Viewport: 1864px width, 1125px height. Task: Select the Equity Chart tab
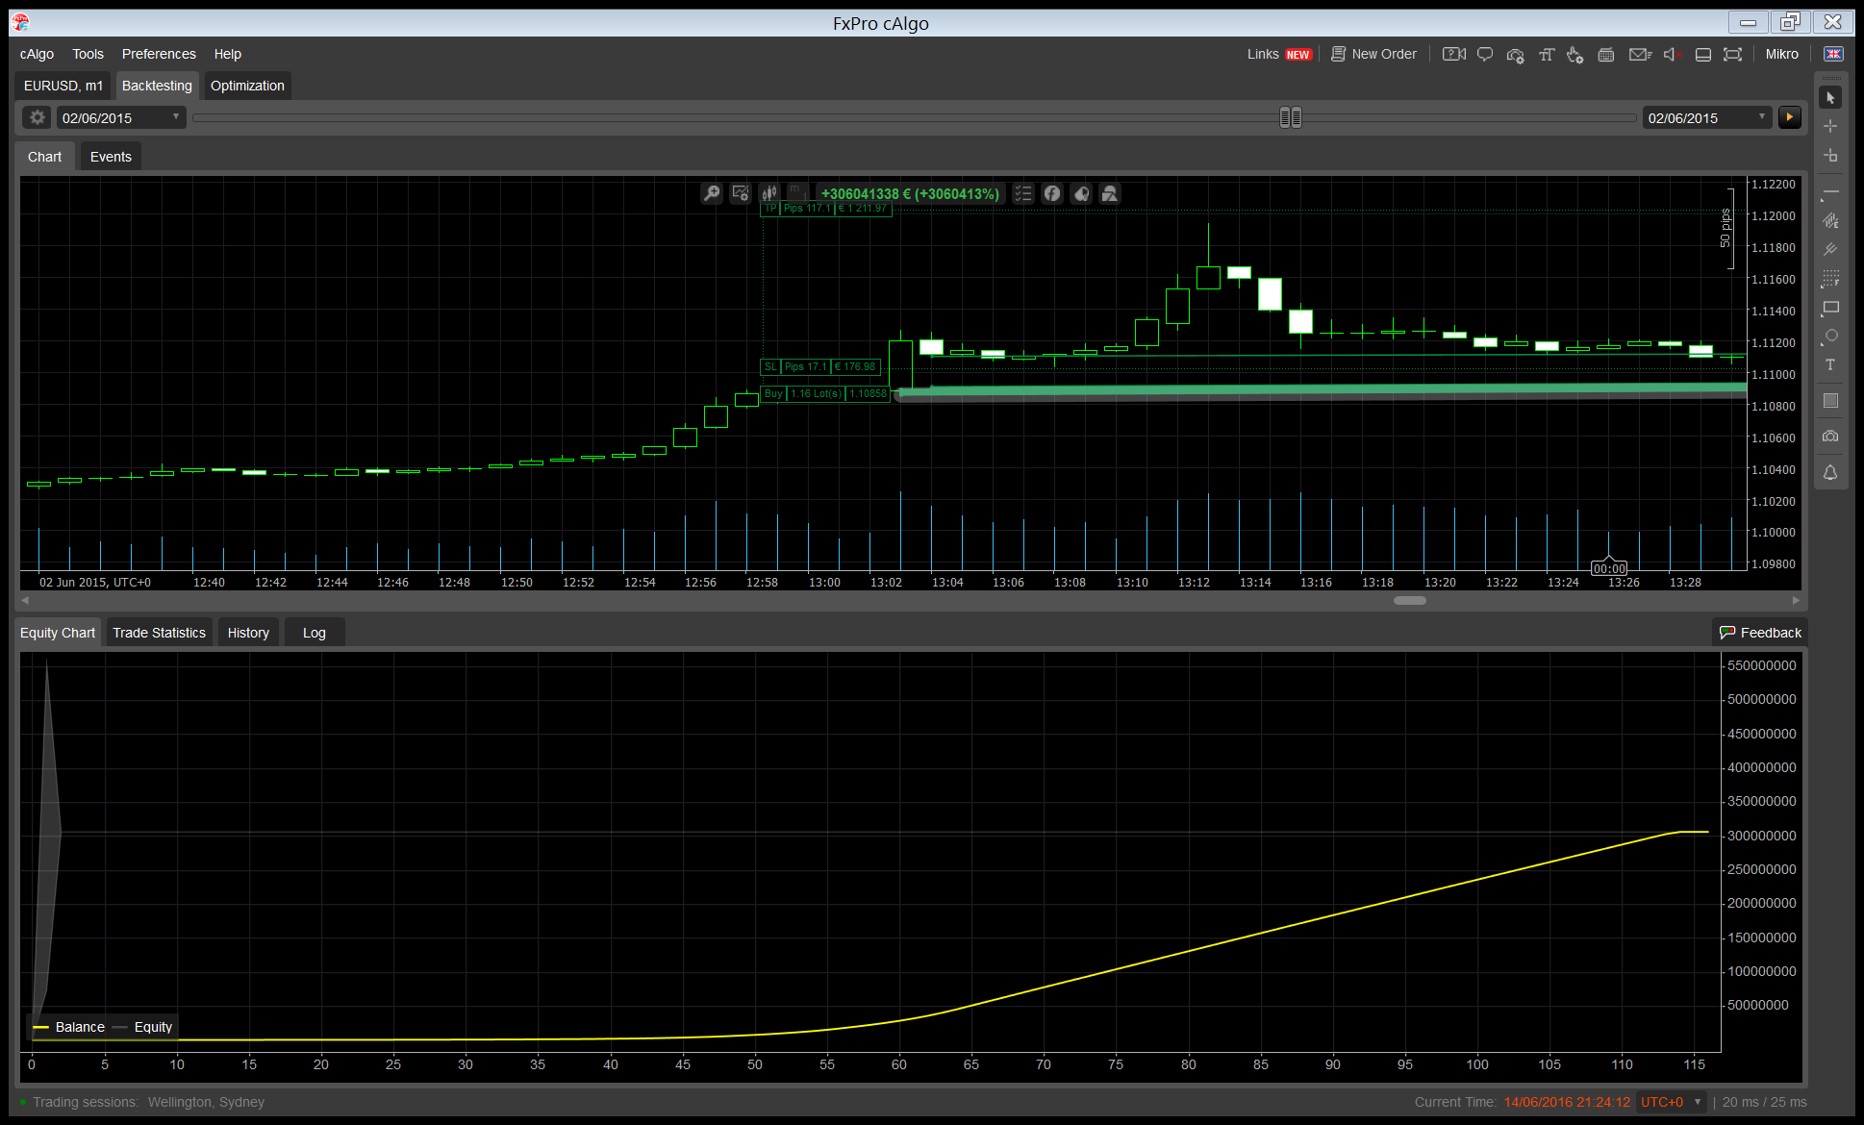(58, 632)
